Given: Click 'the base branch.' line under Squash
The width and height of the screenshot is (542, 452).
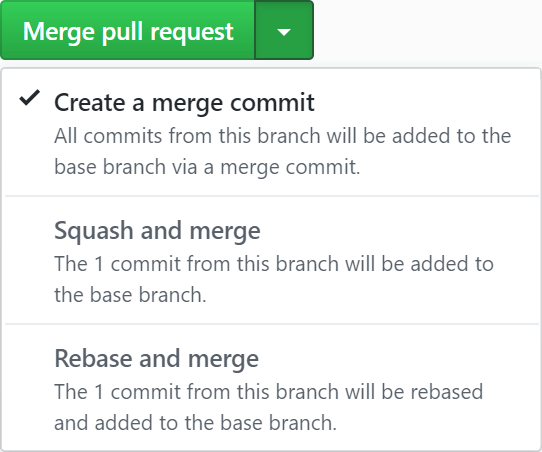Looking at the screenshot, I should tap(130, 295).
